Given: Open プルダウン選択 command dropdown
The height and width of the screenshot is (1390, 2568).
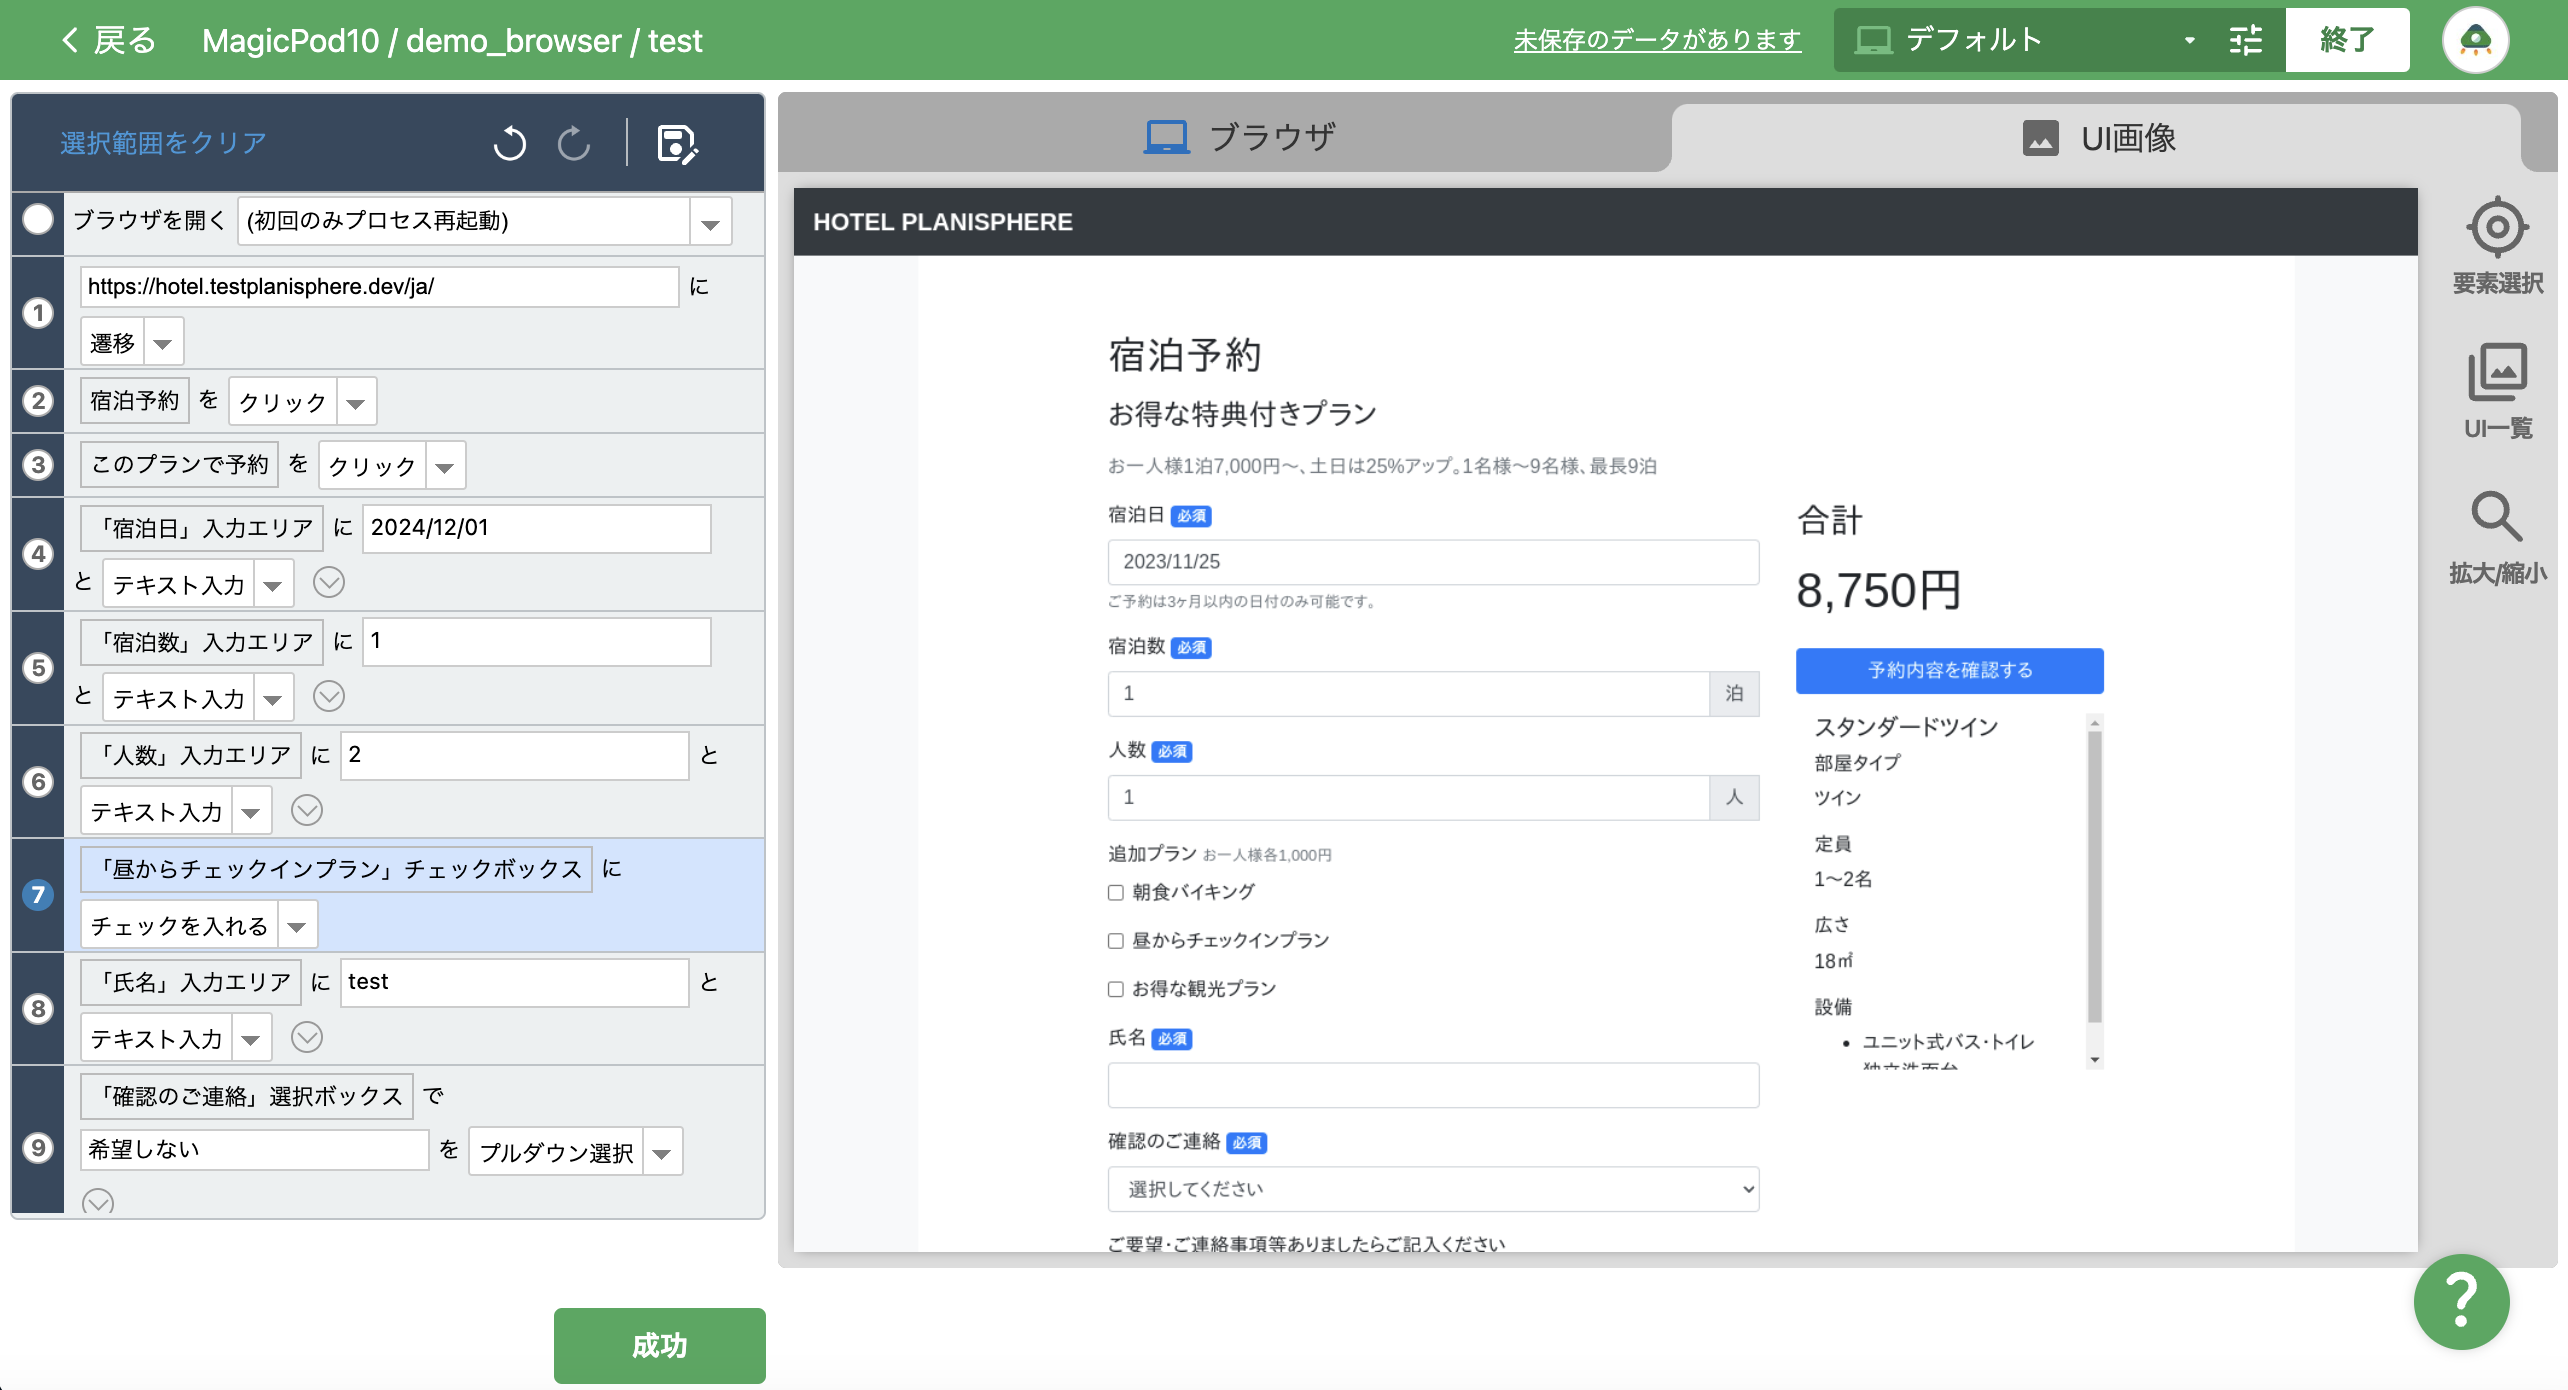Looking at the screenshot, I should pyautogui.click(x=662, y=1152).
